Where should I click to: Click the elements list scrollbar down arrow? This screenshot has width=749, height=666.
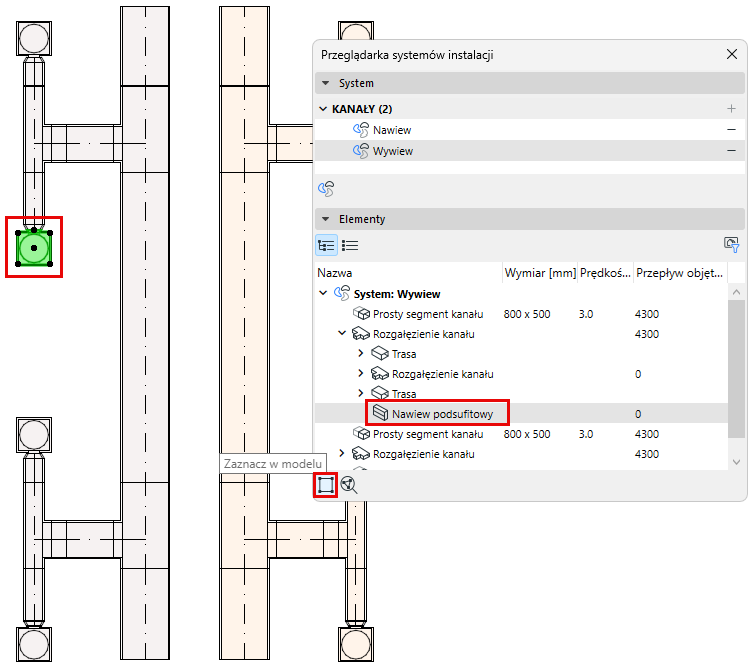click(x=736, y=462)
